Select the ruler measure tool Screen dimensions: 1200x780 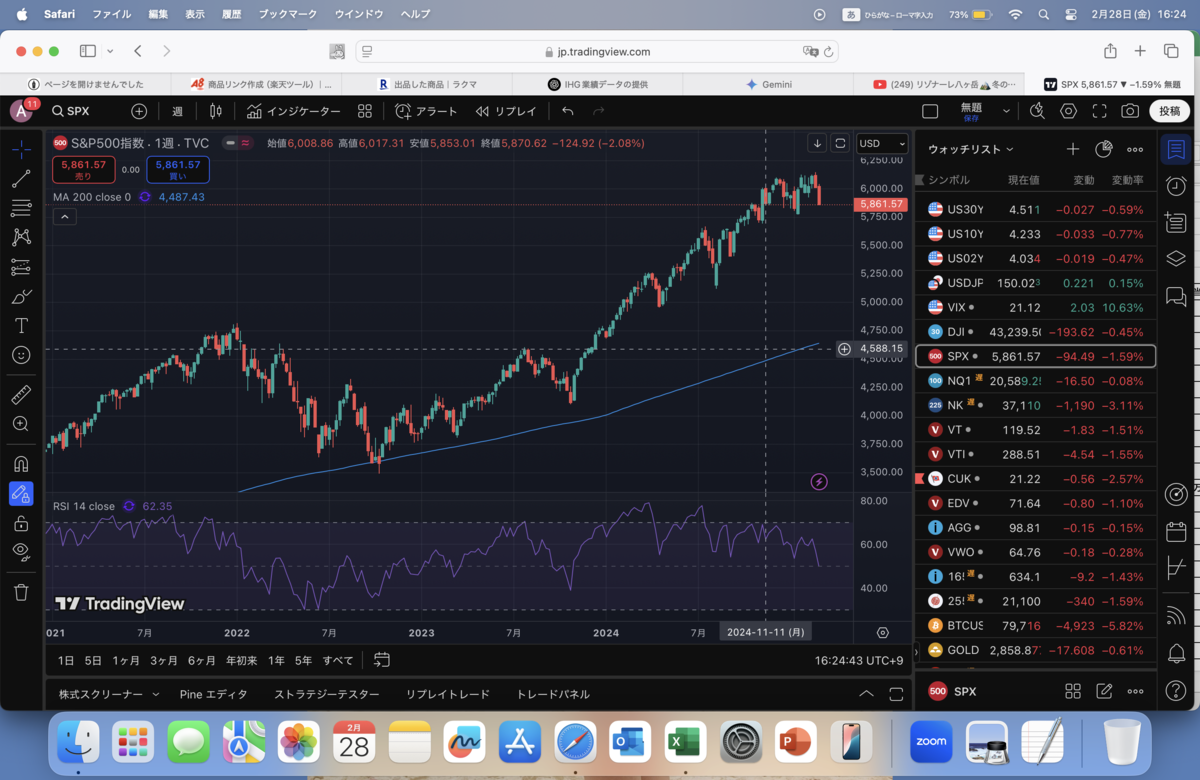pyautogui.click(x=21, y=395)
